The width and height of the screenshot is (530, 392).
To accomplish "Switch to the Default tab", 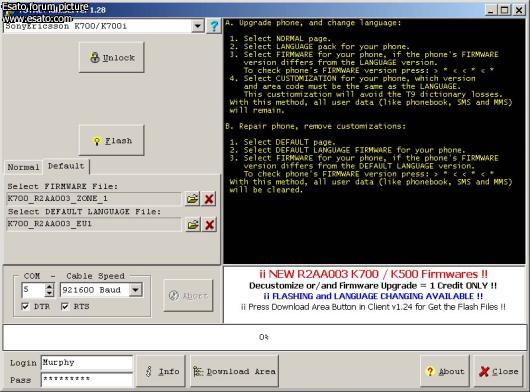I will tap(66, 166).
